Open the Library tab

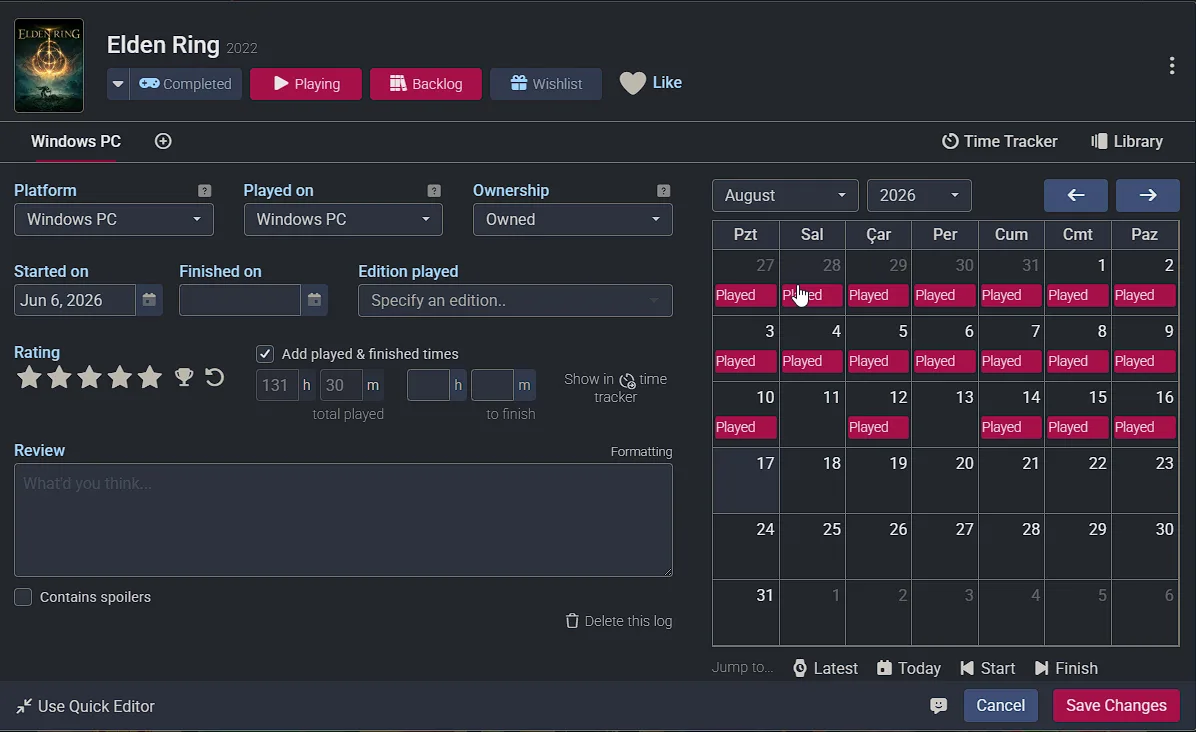tap(1127, 141)
